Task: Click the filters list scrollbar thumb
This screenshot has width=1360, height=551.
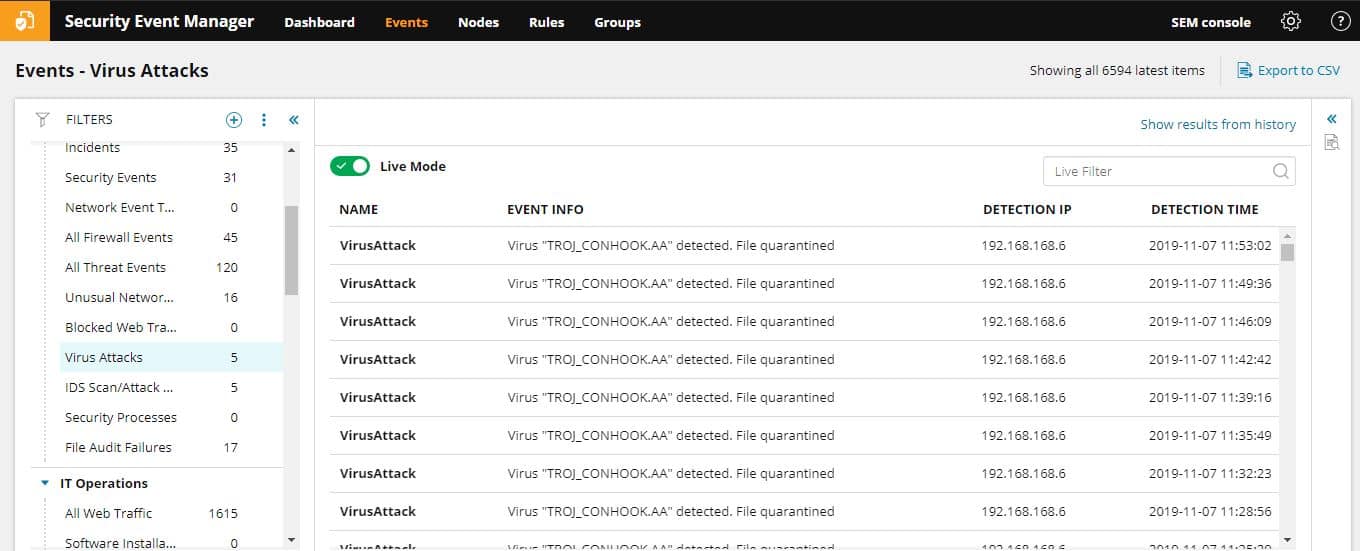Action: click(291, 250)
